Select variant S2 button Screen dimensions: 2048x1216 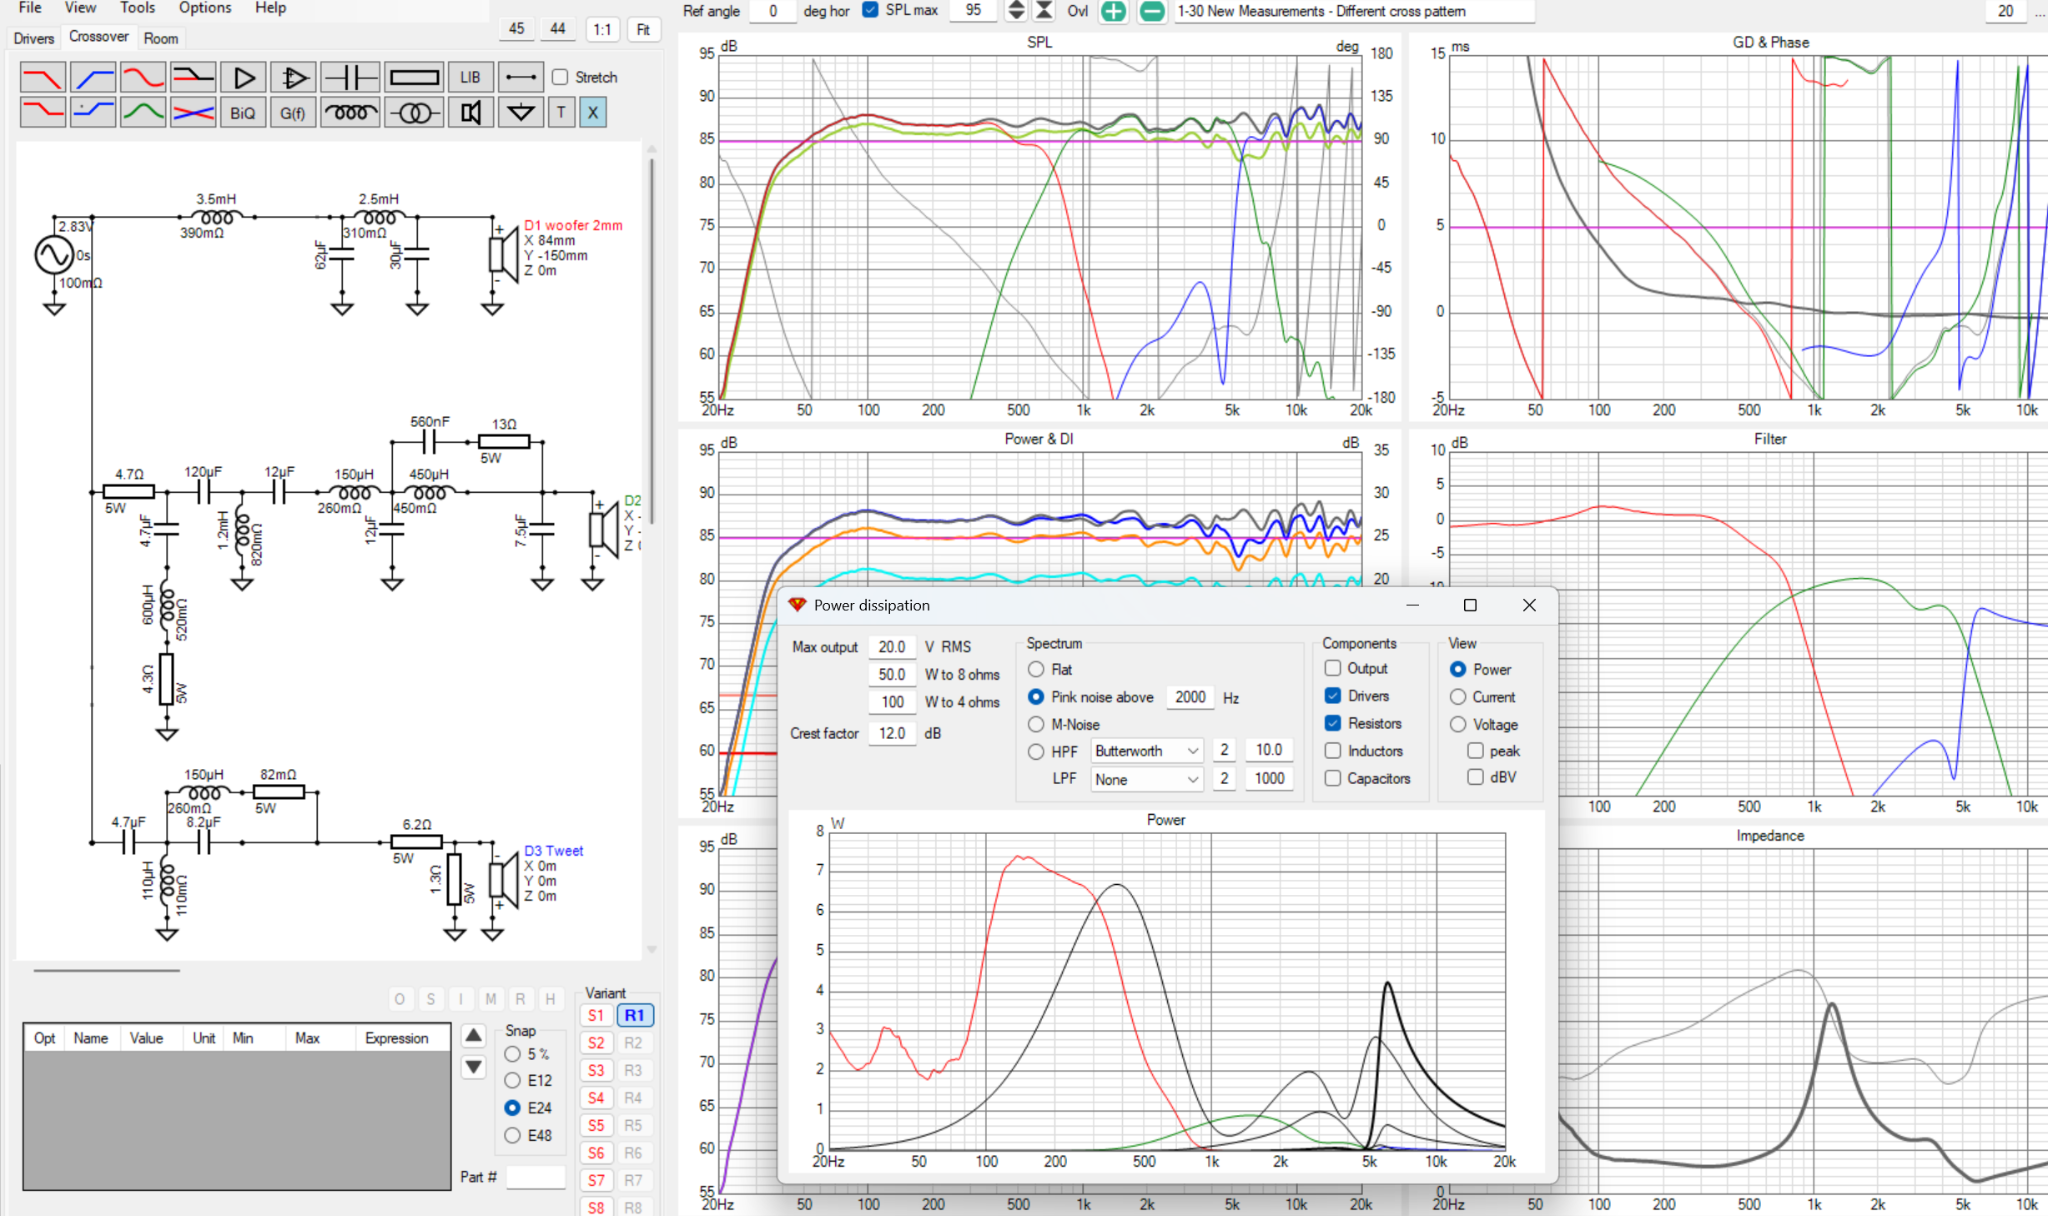[x=596, y=1043]
